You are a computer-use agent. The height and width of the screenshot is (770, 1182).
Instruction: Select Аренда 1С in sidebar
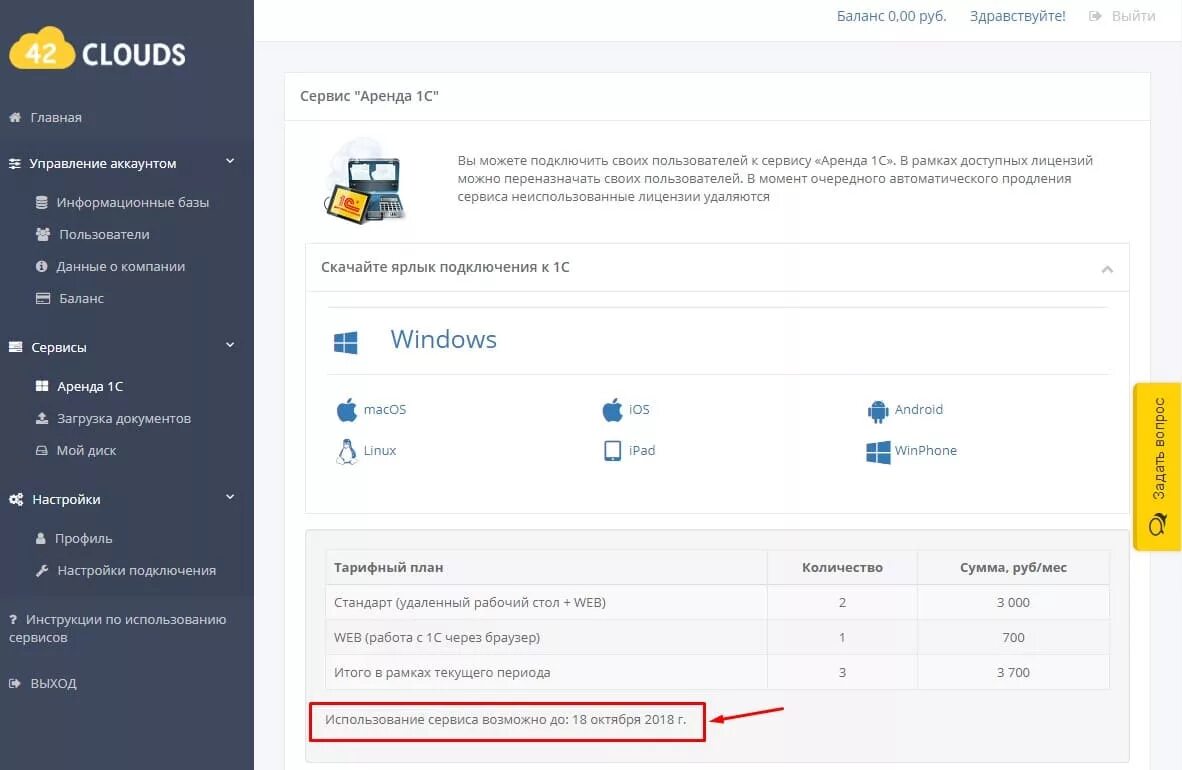(x=90, y=386)
